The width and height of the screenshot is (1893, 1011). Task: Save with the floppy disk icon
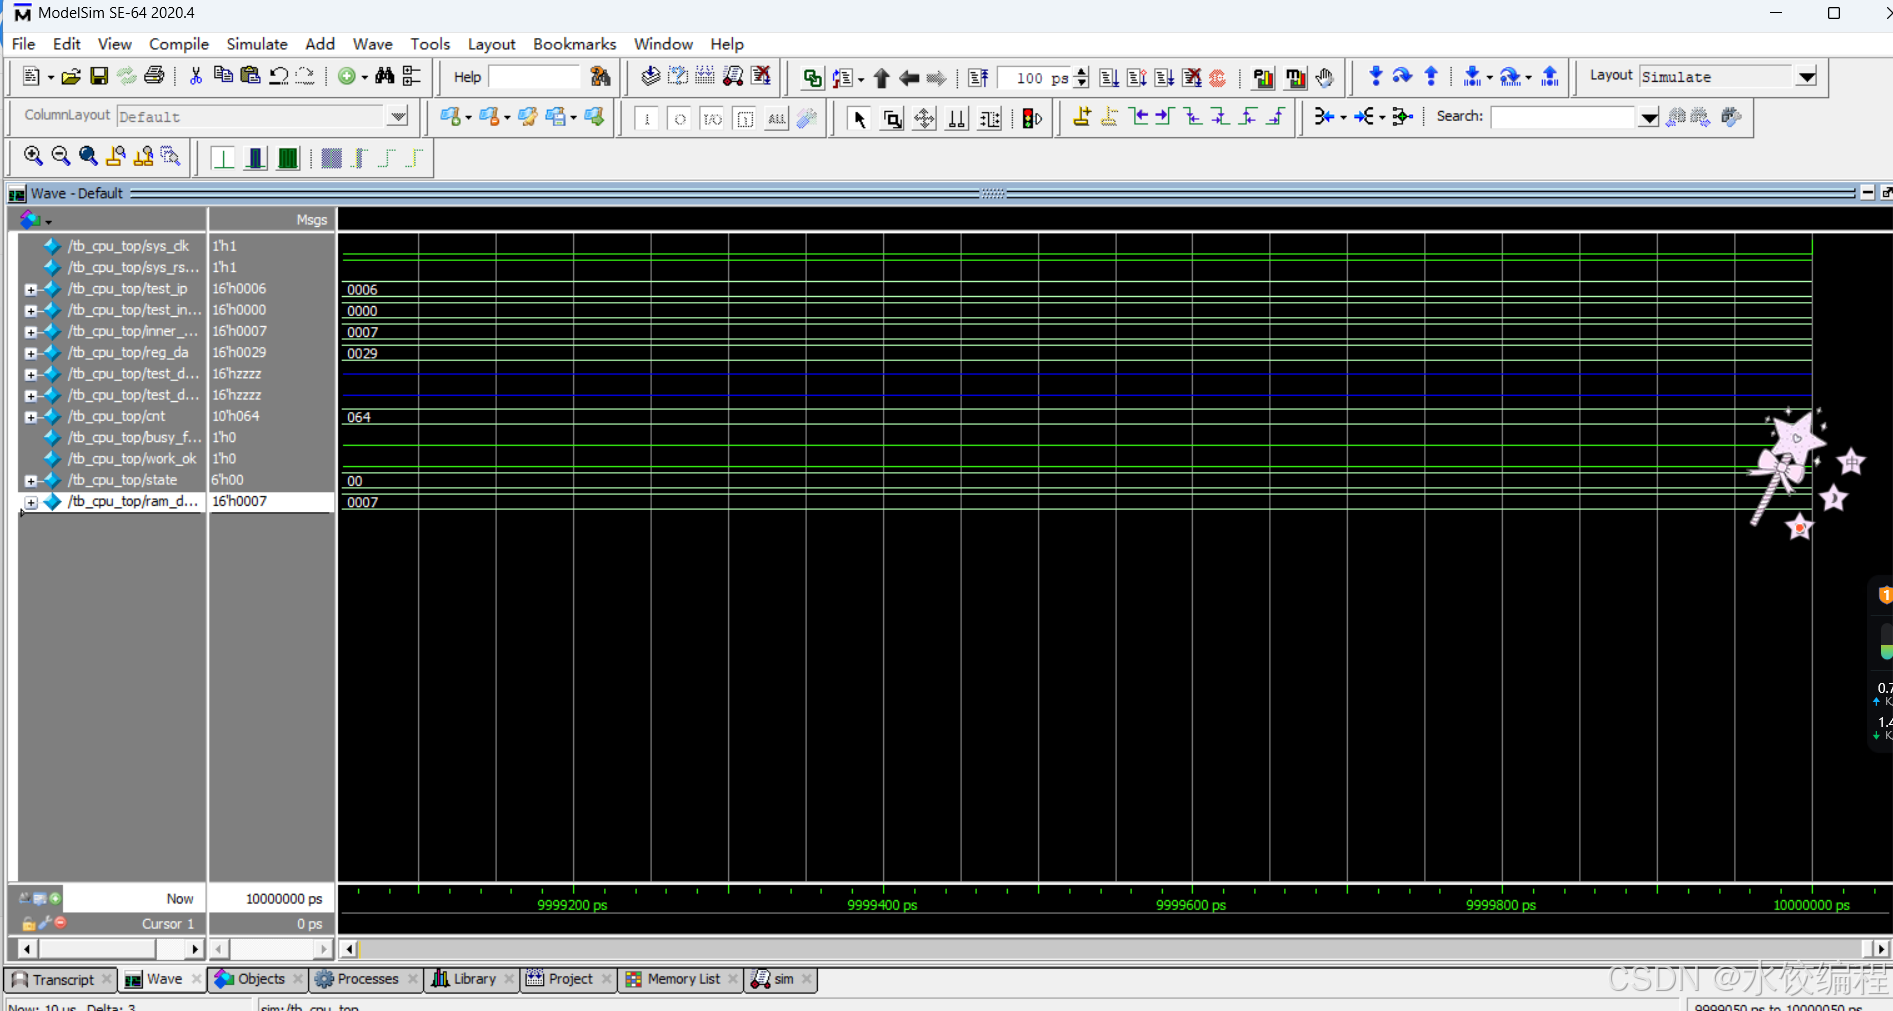tap(99, 77)
